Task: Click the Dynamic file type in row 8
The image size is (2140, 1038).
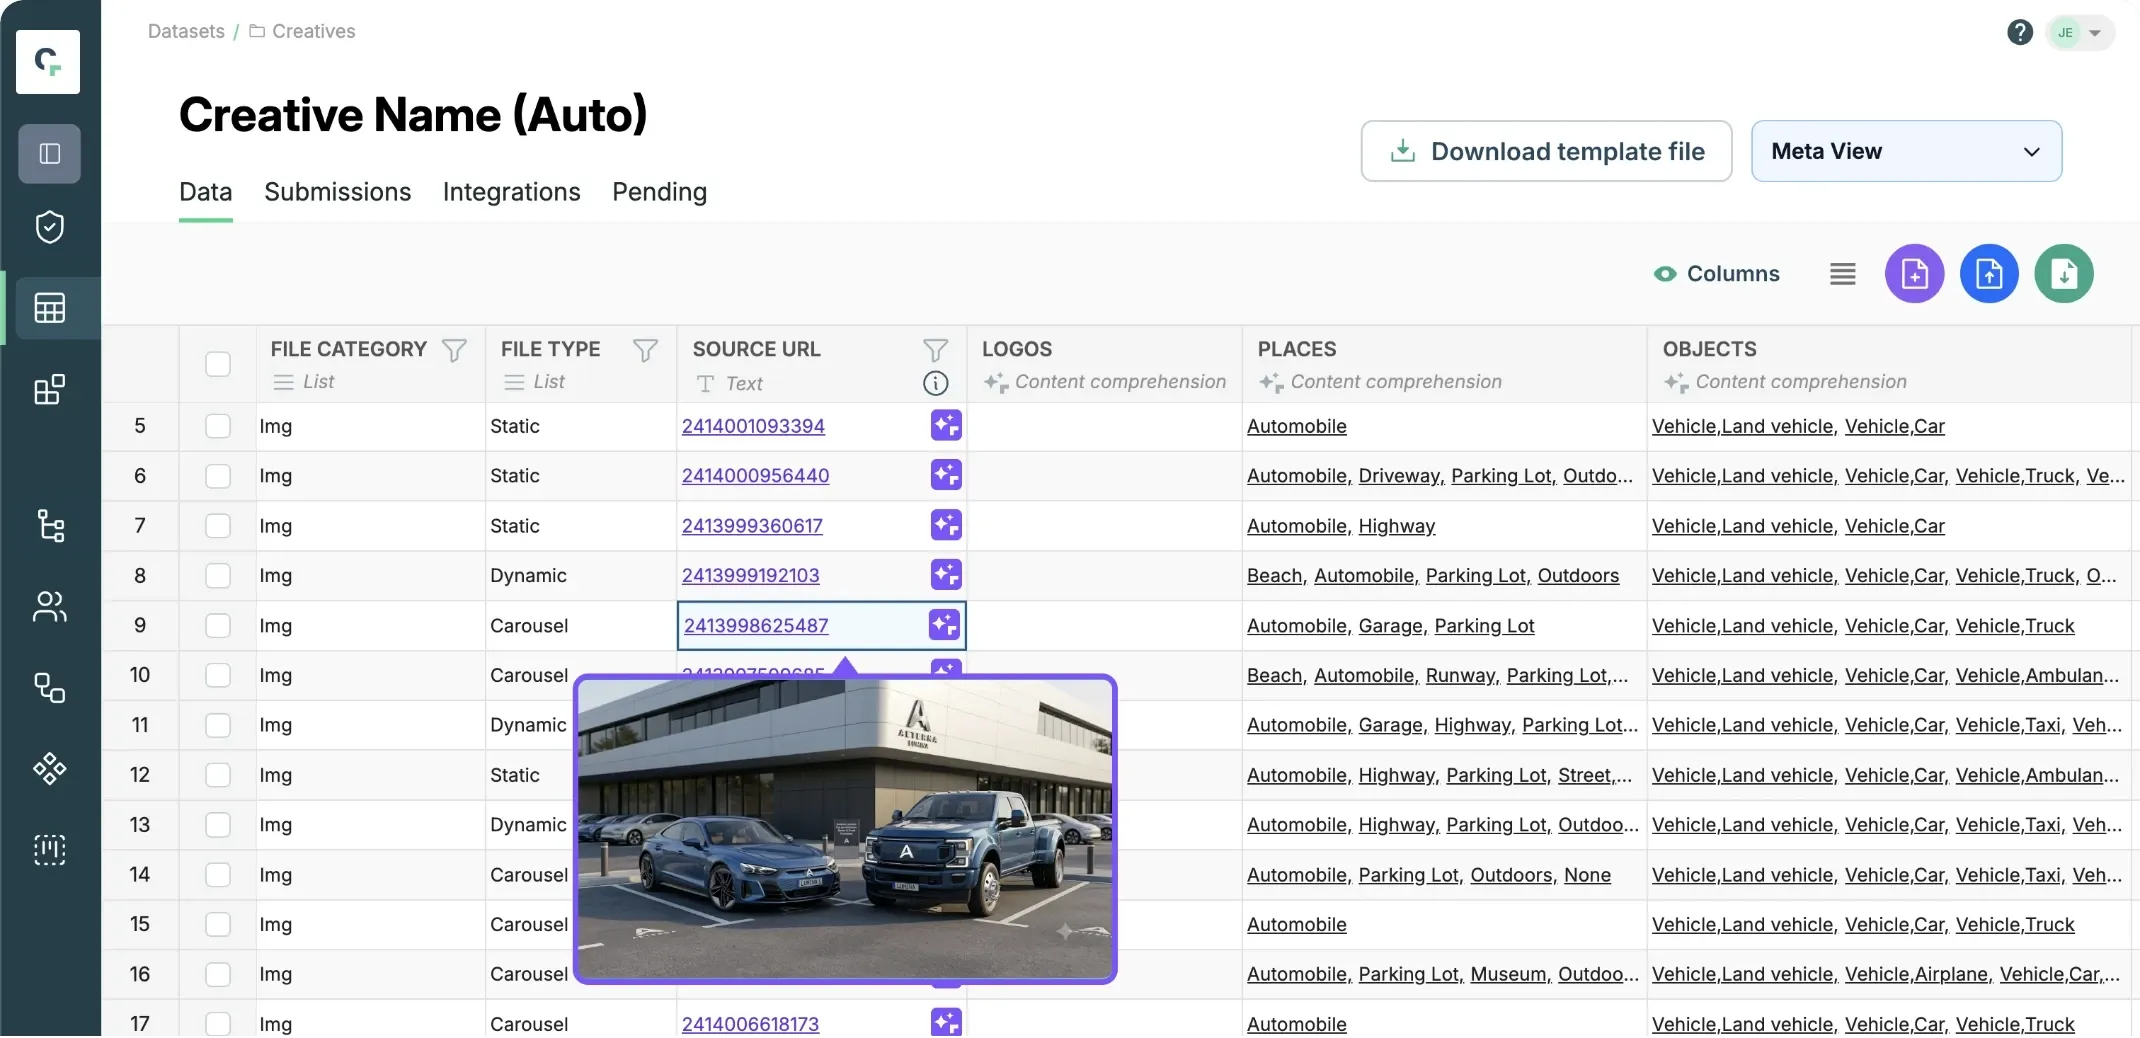Action: pyautogui.click(x=528, y=576)
